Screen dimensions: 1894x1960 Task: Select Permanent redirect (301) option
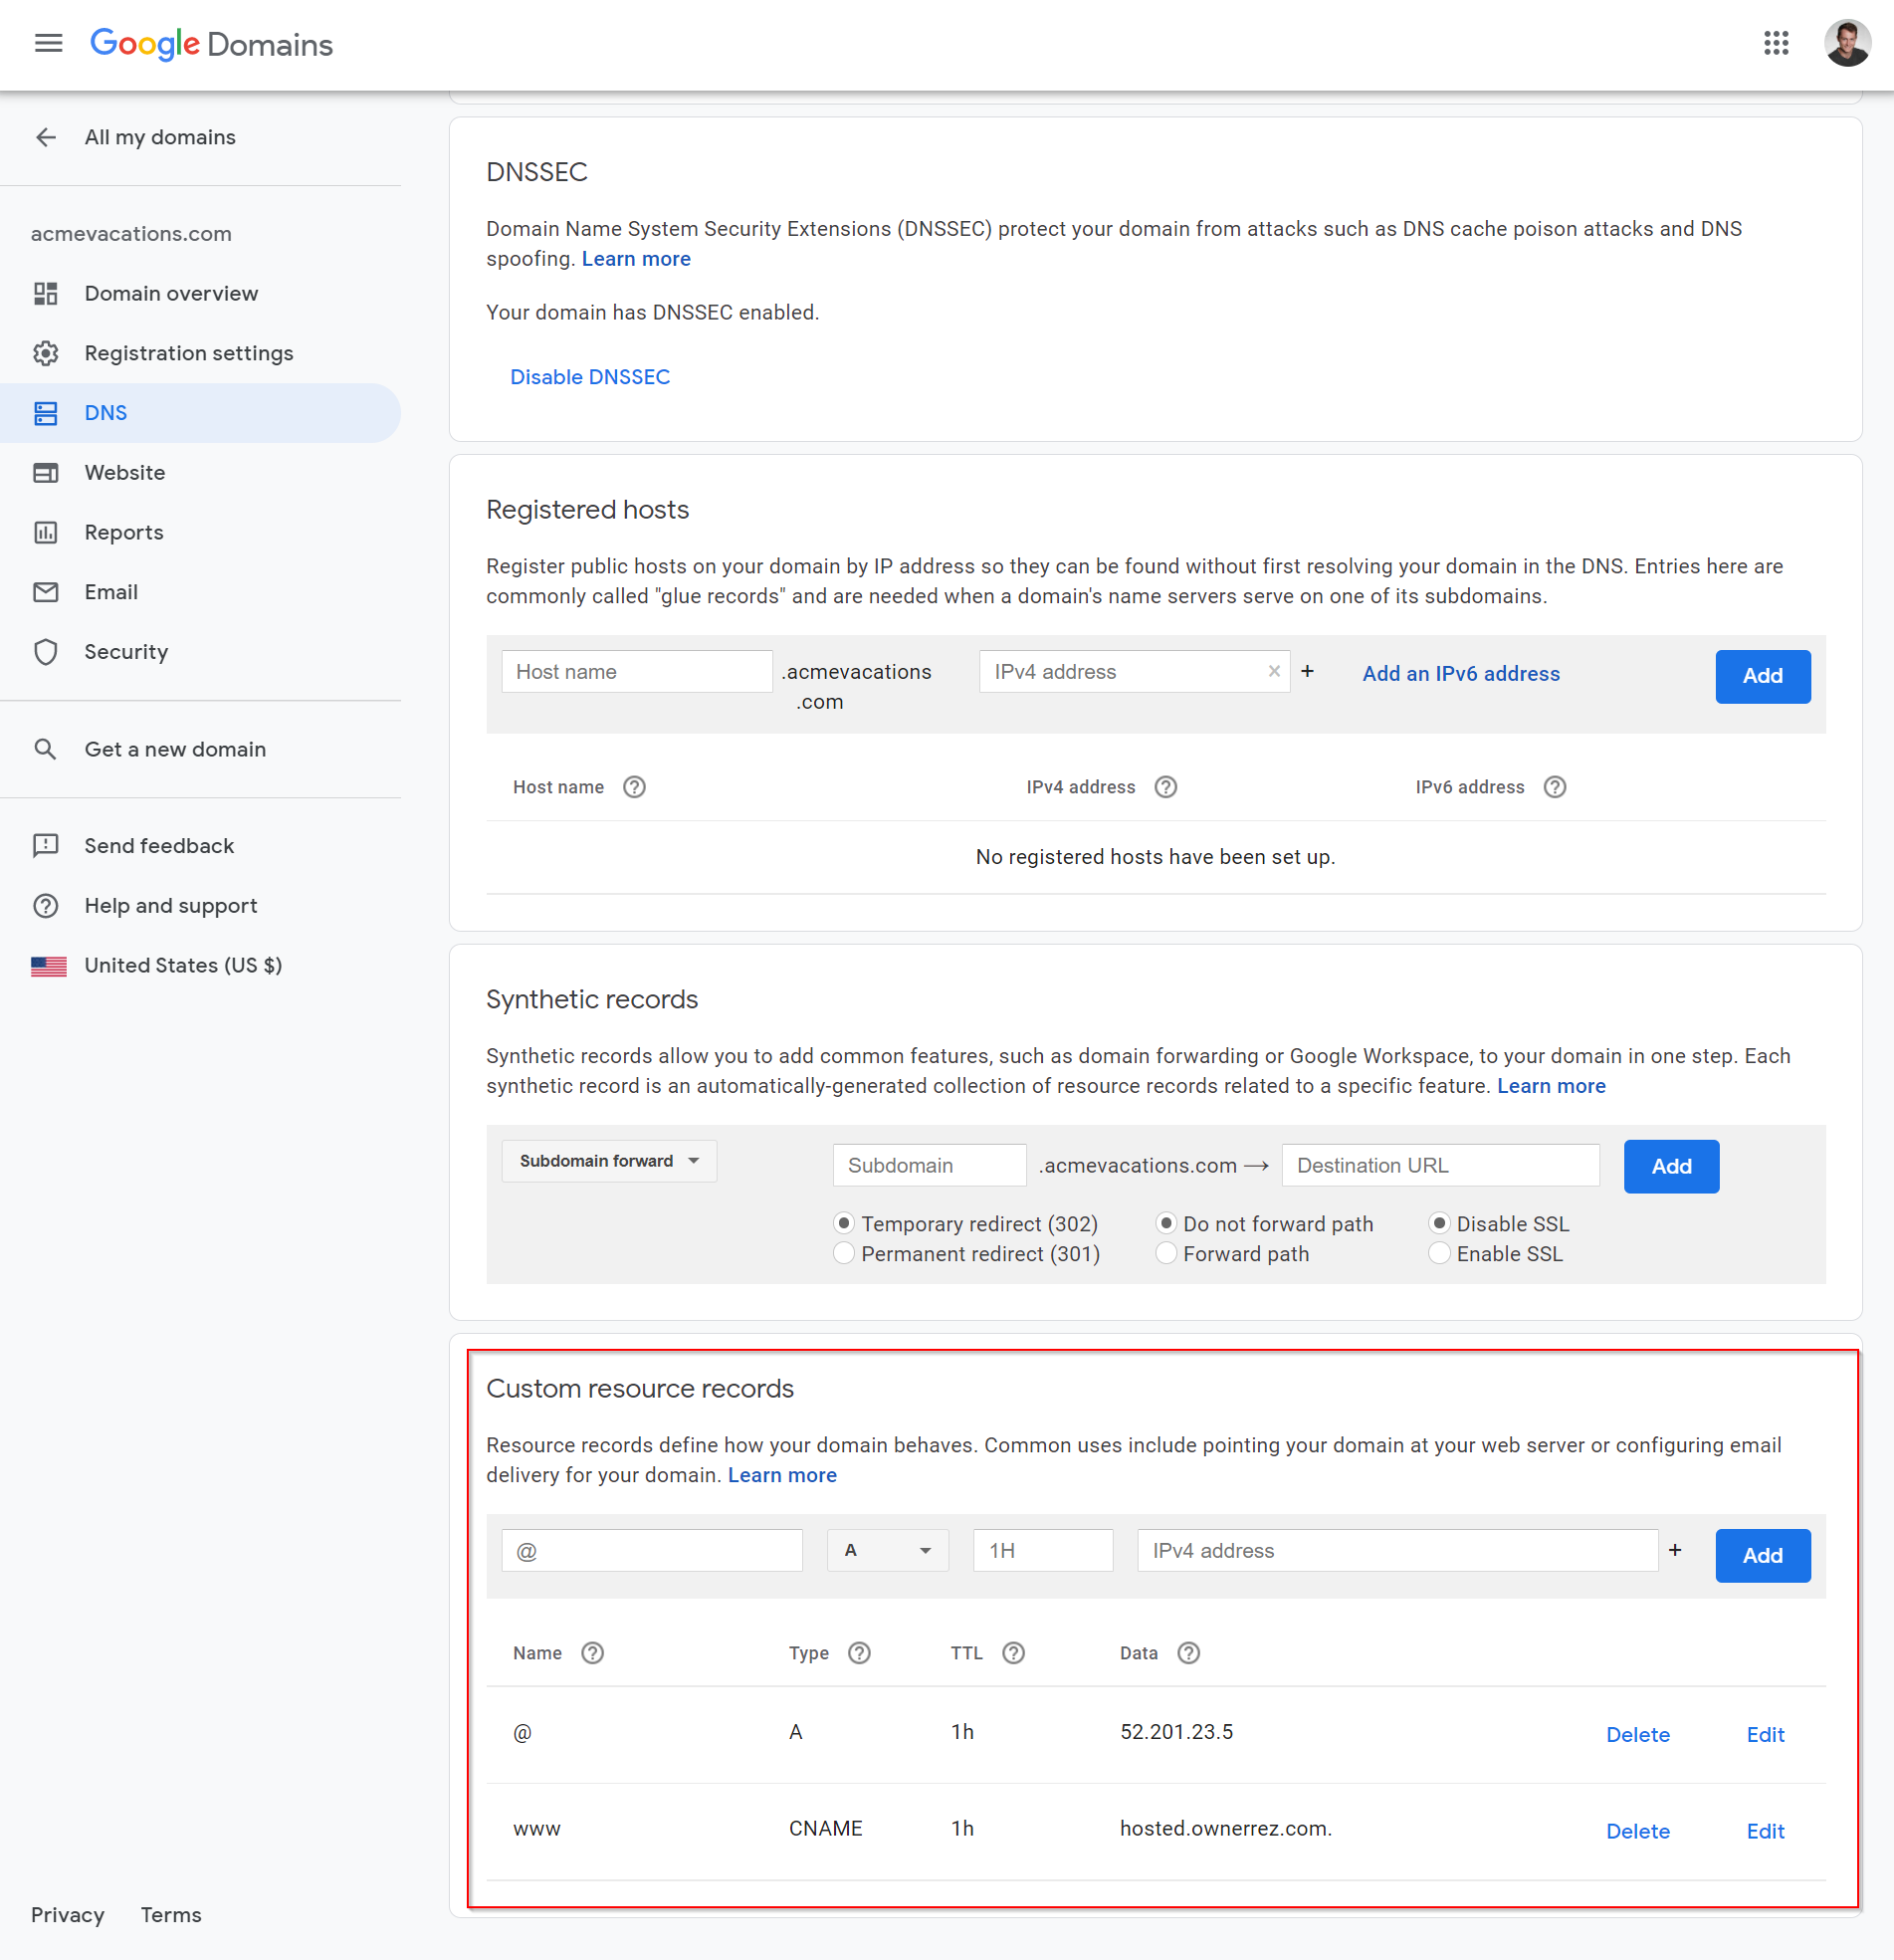click(x=844, y=1253)
